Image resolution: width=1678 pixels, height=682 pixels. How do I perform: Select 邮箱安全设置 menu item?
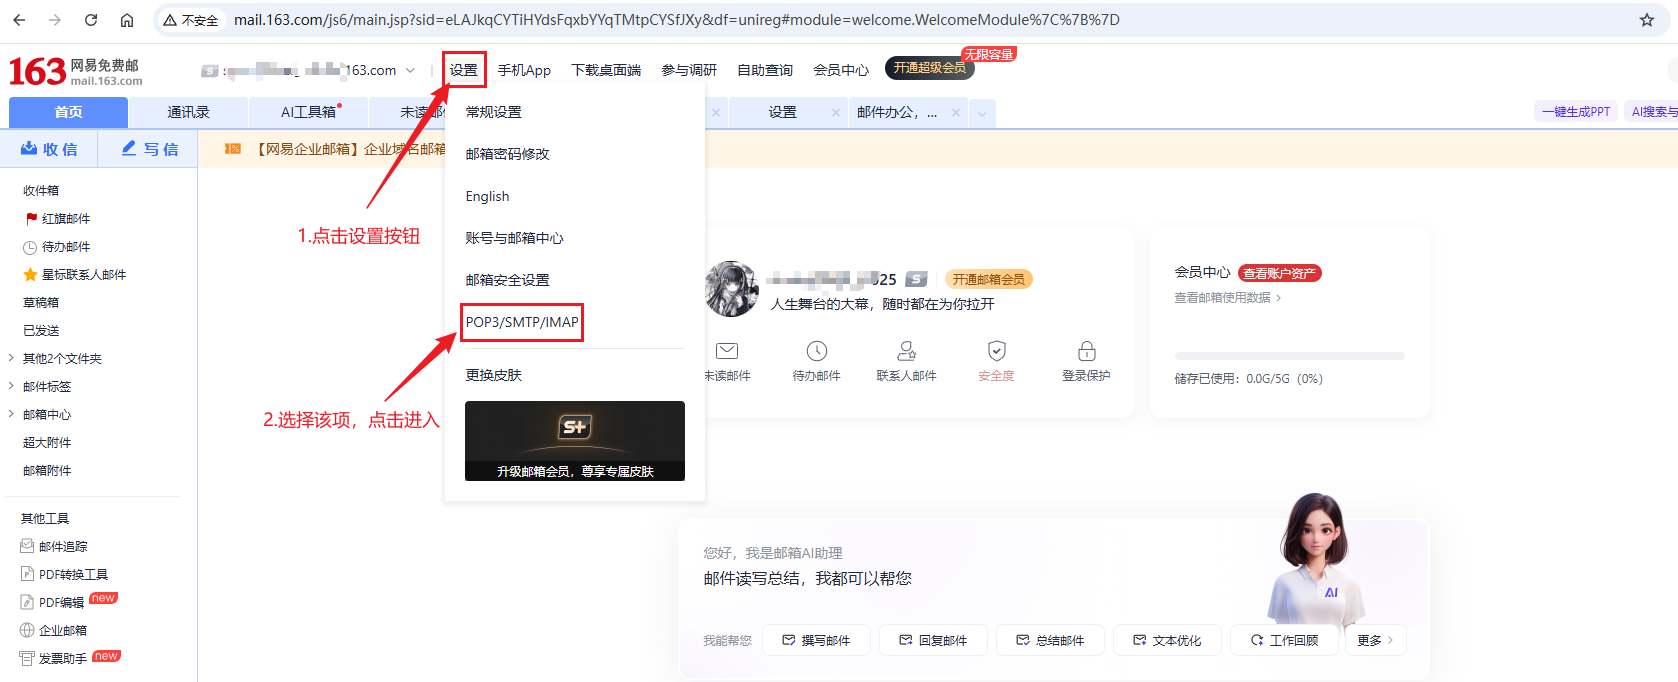point(508,280)
